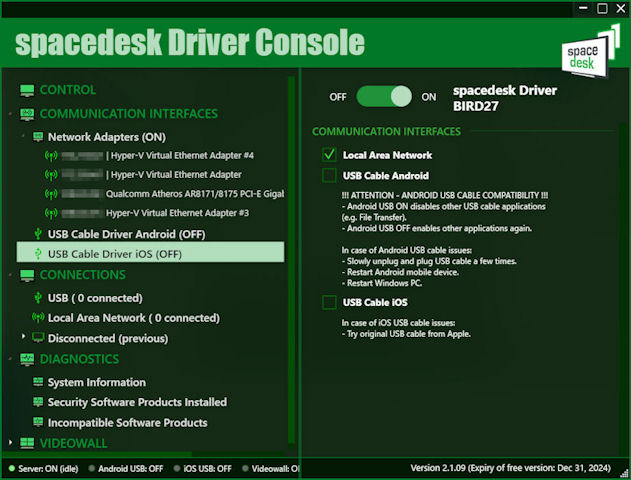Open System Information

pyautogui.click(x=97, y=382)
